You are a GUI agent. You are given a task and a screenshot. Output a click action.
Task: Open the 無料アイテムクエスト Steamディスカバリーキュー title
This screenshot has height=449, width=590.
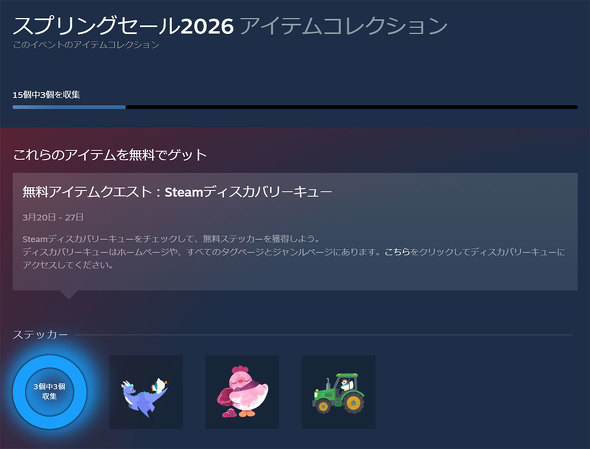177,192
